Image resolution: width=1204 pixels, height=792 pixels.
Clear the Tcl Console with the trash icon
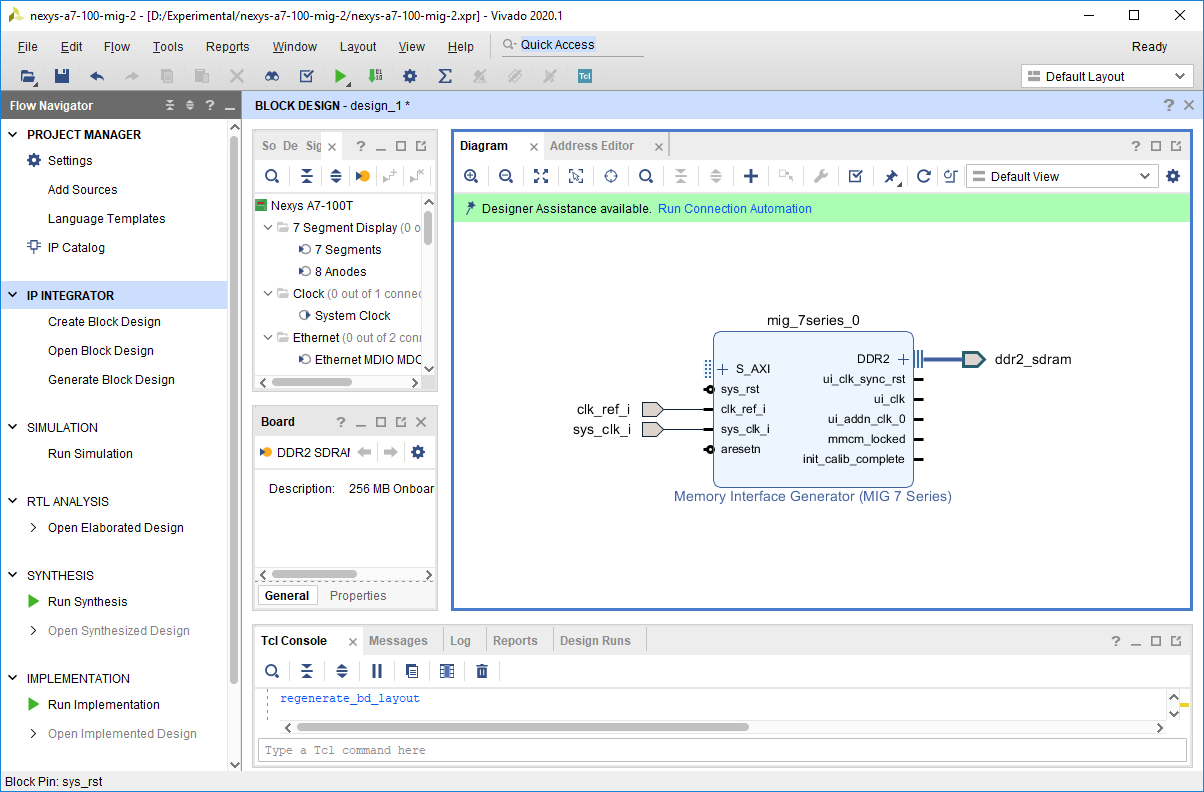pyautogui.click(x=482, y=671)
